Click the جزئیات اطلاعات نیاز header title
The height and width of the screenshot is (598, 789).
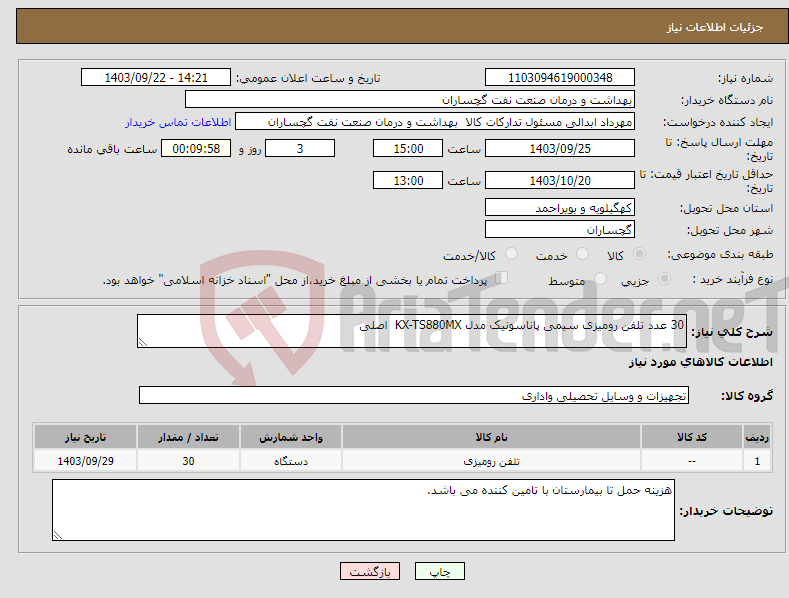pyautogui.click(x=715, y=27)
